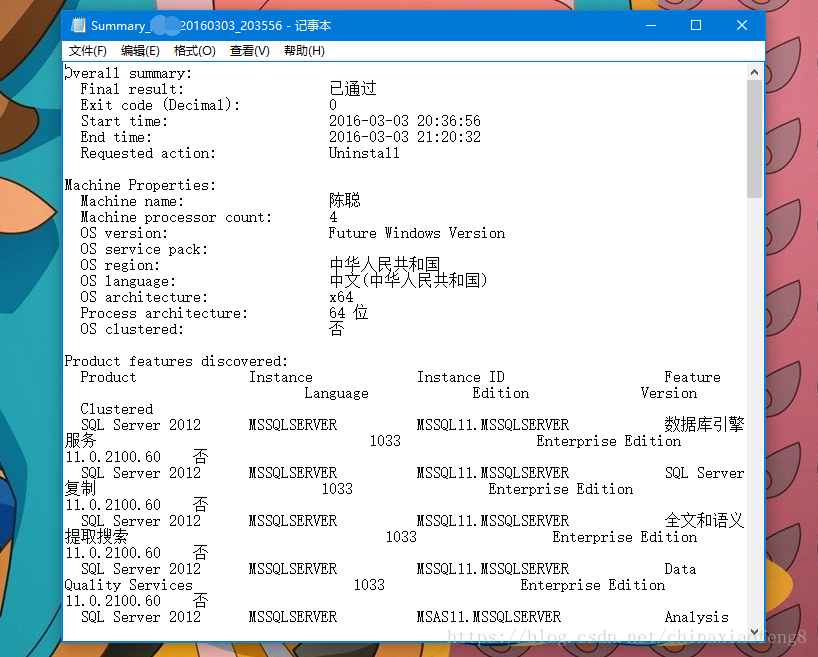Click the 'Machine Properties:' heading
The height and width of the screenshot is (657, 818).
[x=140, y=185]
